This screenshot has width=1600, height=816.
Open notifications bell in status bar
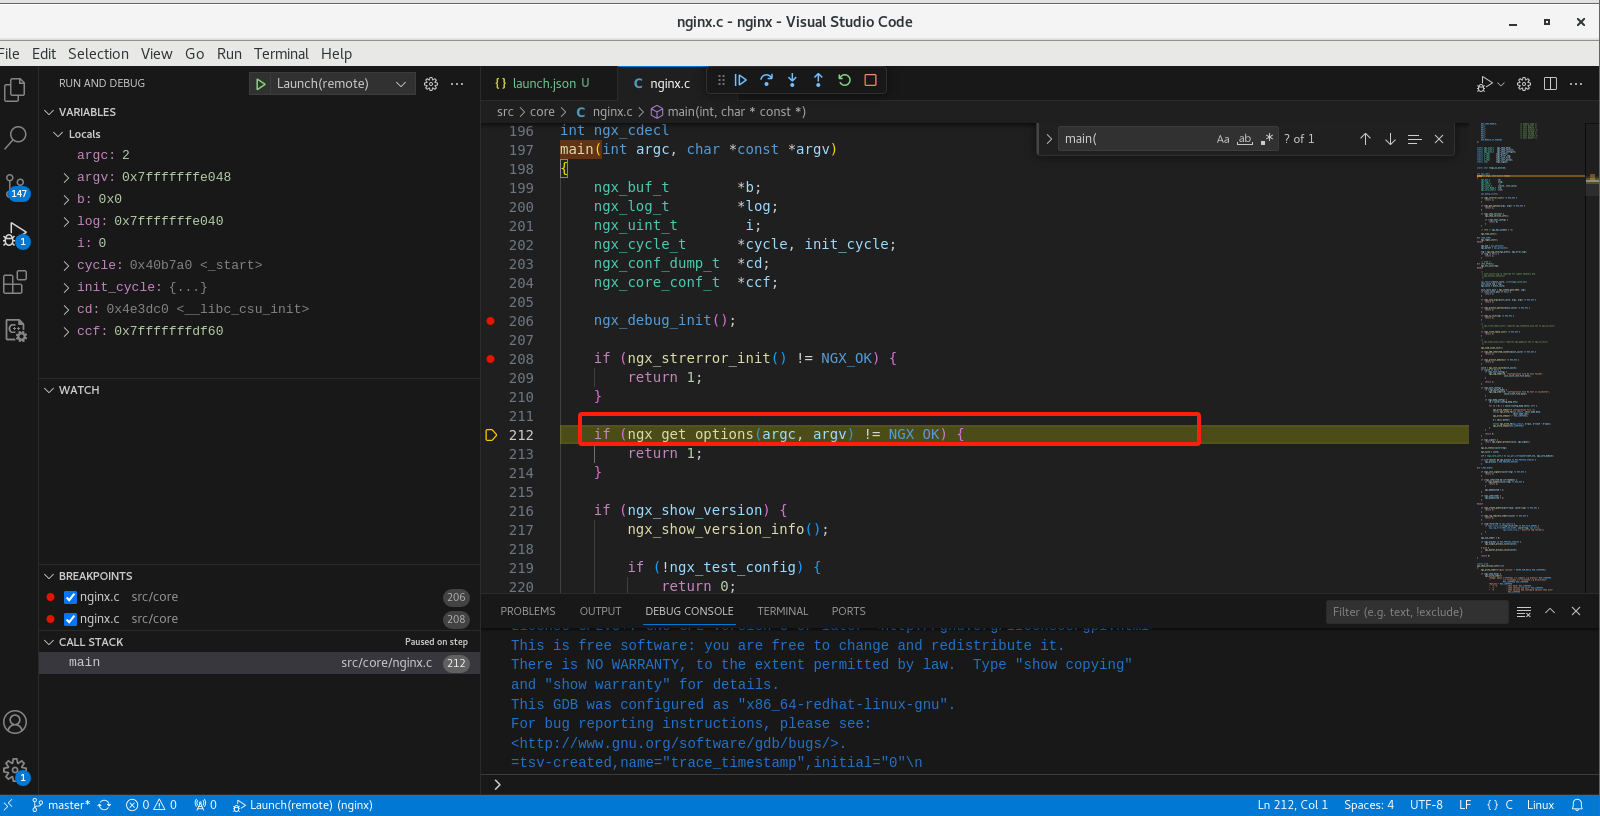[1577, 805]
